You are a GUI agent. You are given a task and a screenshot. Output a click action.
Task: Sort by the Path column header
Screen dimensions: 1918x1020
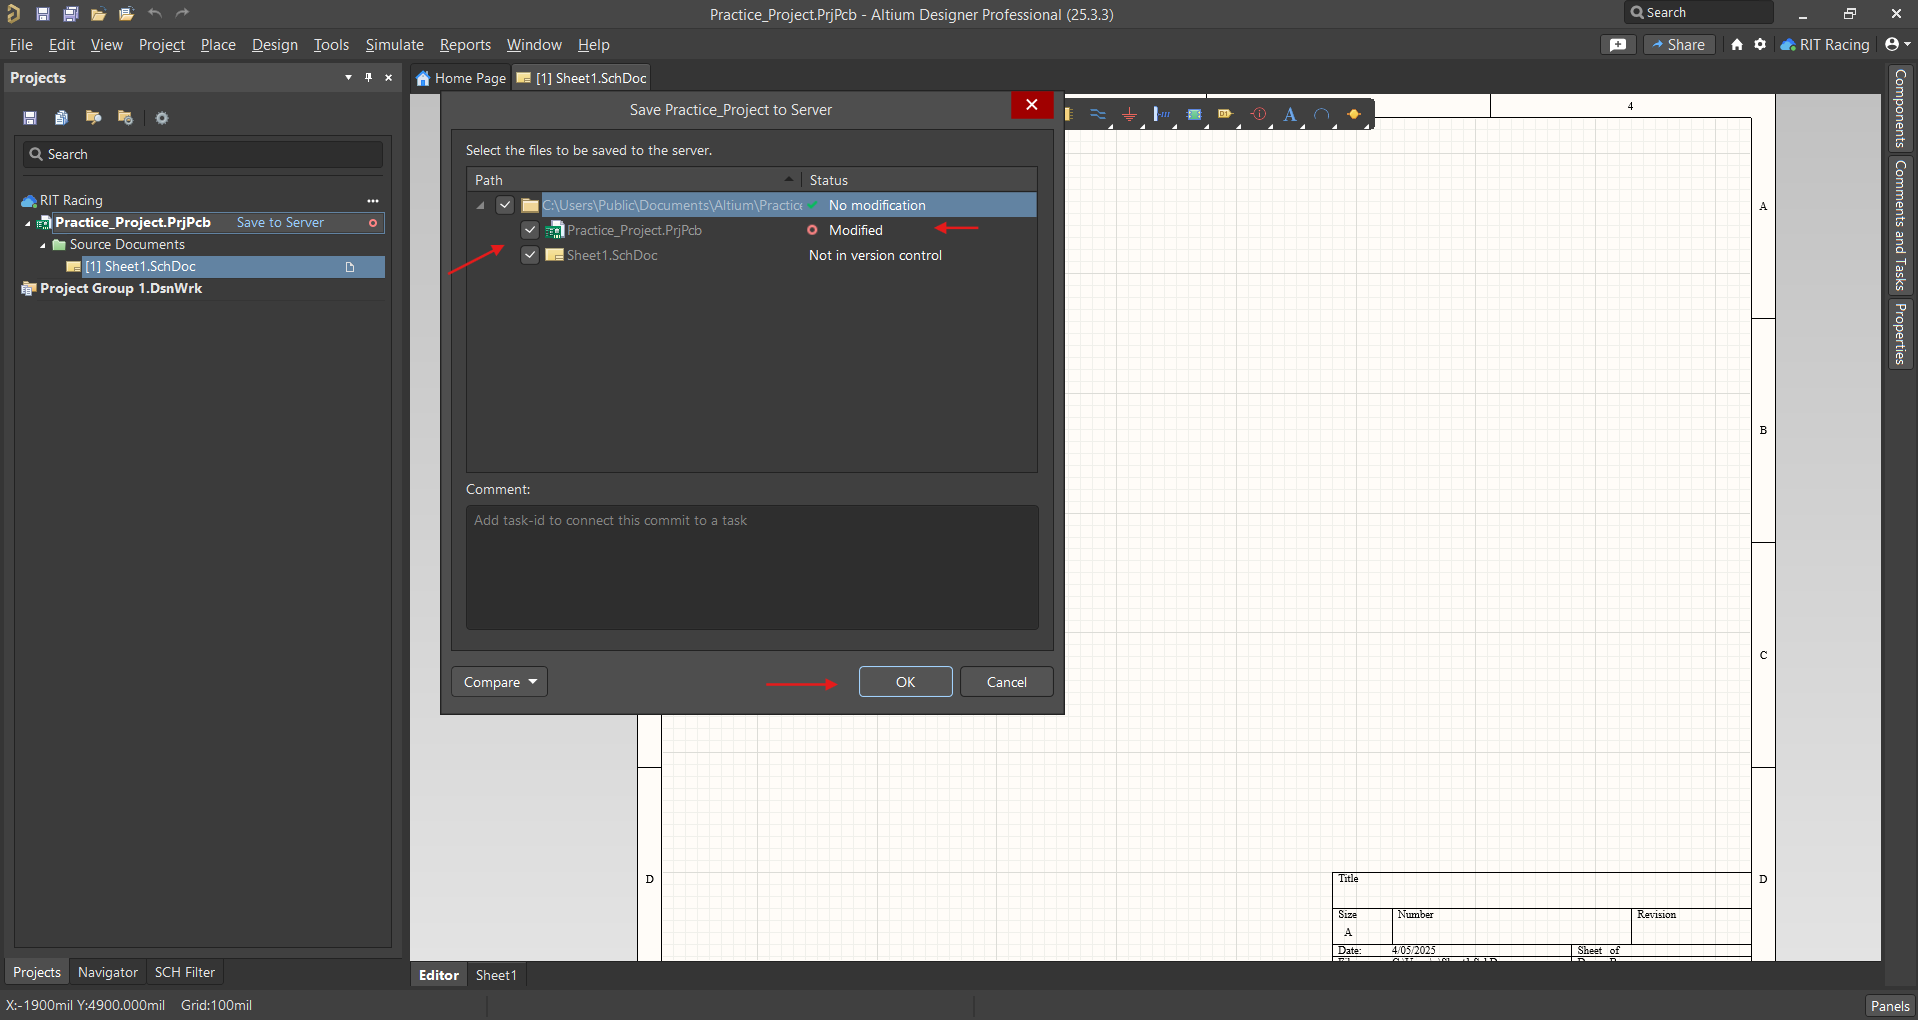point(634,180)
